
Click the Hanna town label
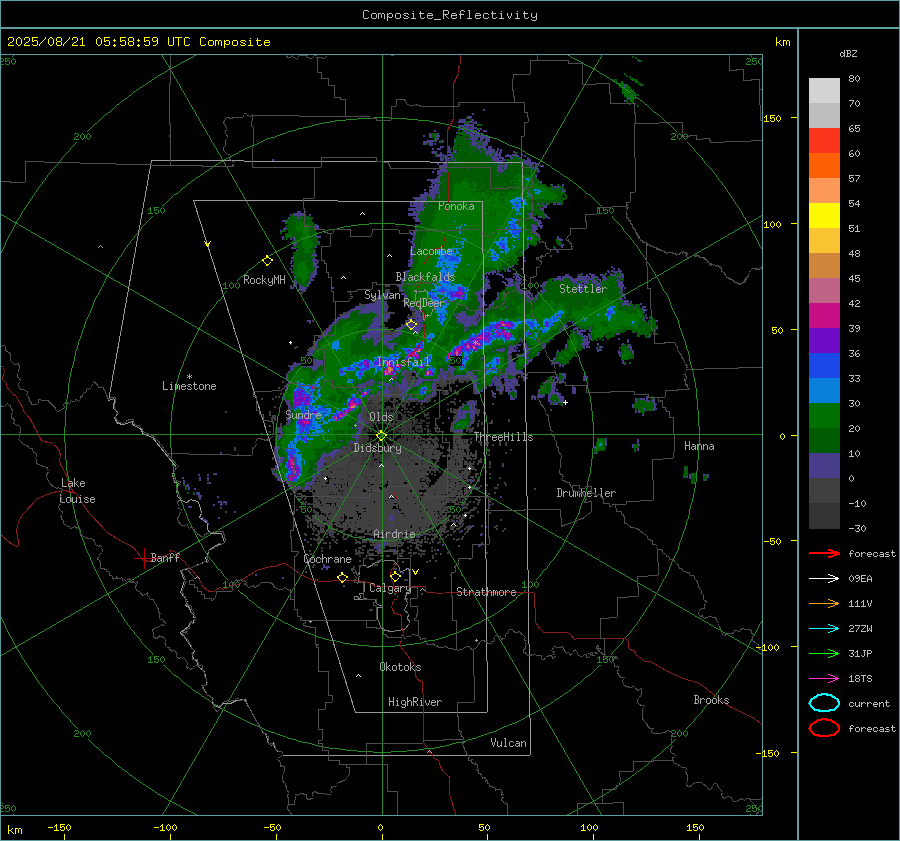pos(699,446)
